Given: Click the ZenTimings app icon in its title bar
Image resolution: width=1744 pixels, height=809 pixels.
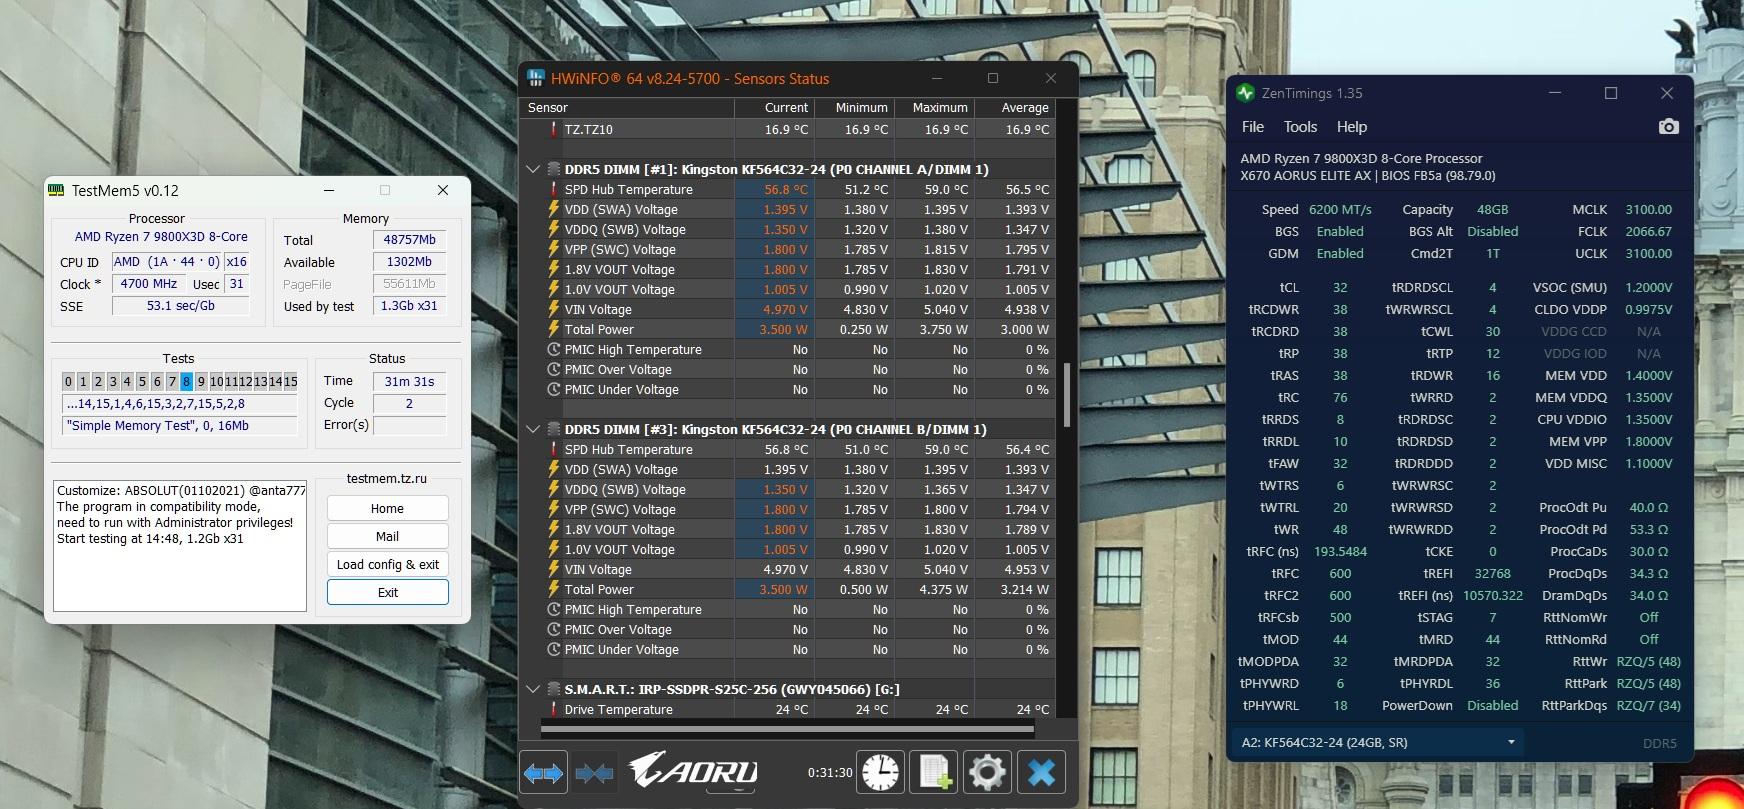Looking at the screenshot, I should pos(1245,93).
